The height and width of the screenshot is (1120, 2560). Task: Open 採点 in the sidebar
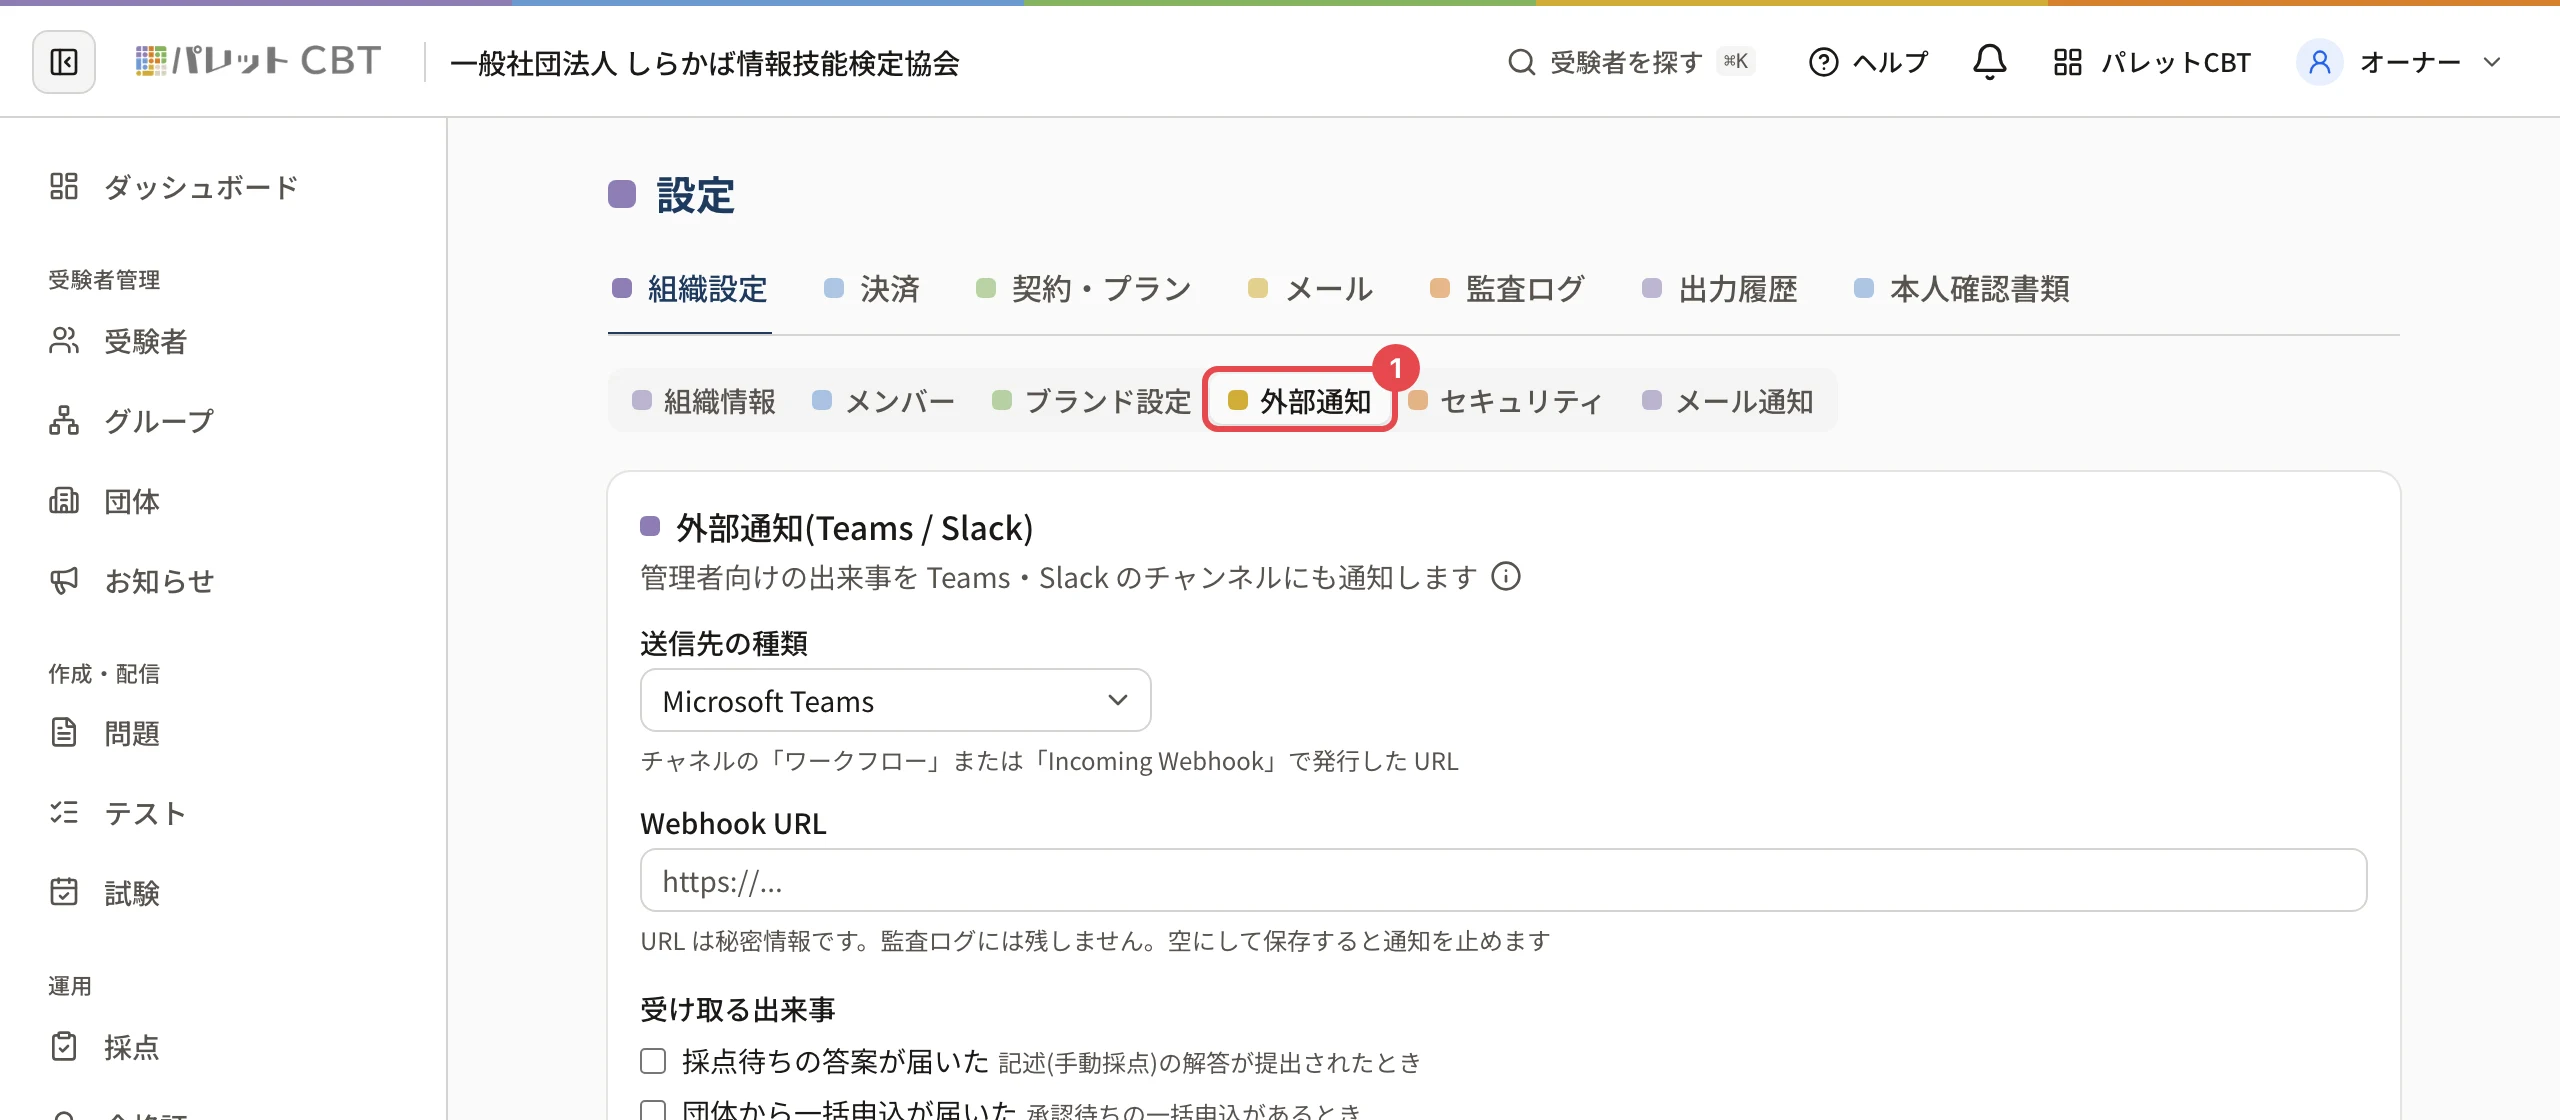tap(104, 1047)
